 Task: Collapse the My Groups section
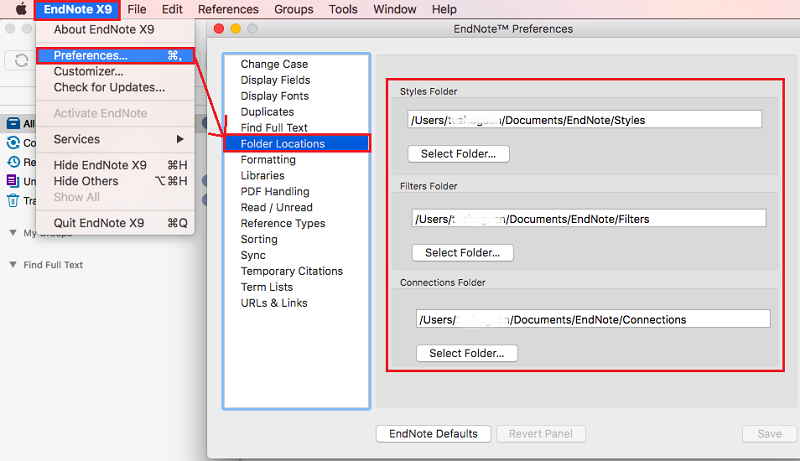pos(13,233)
